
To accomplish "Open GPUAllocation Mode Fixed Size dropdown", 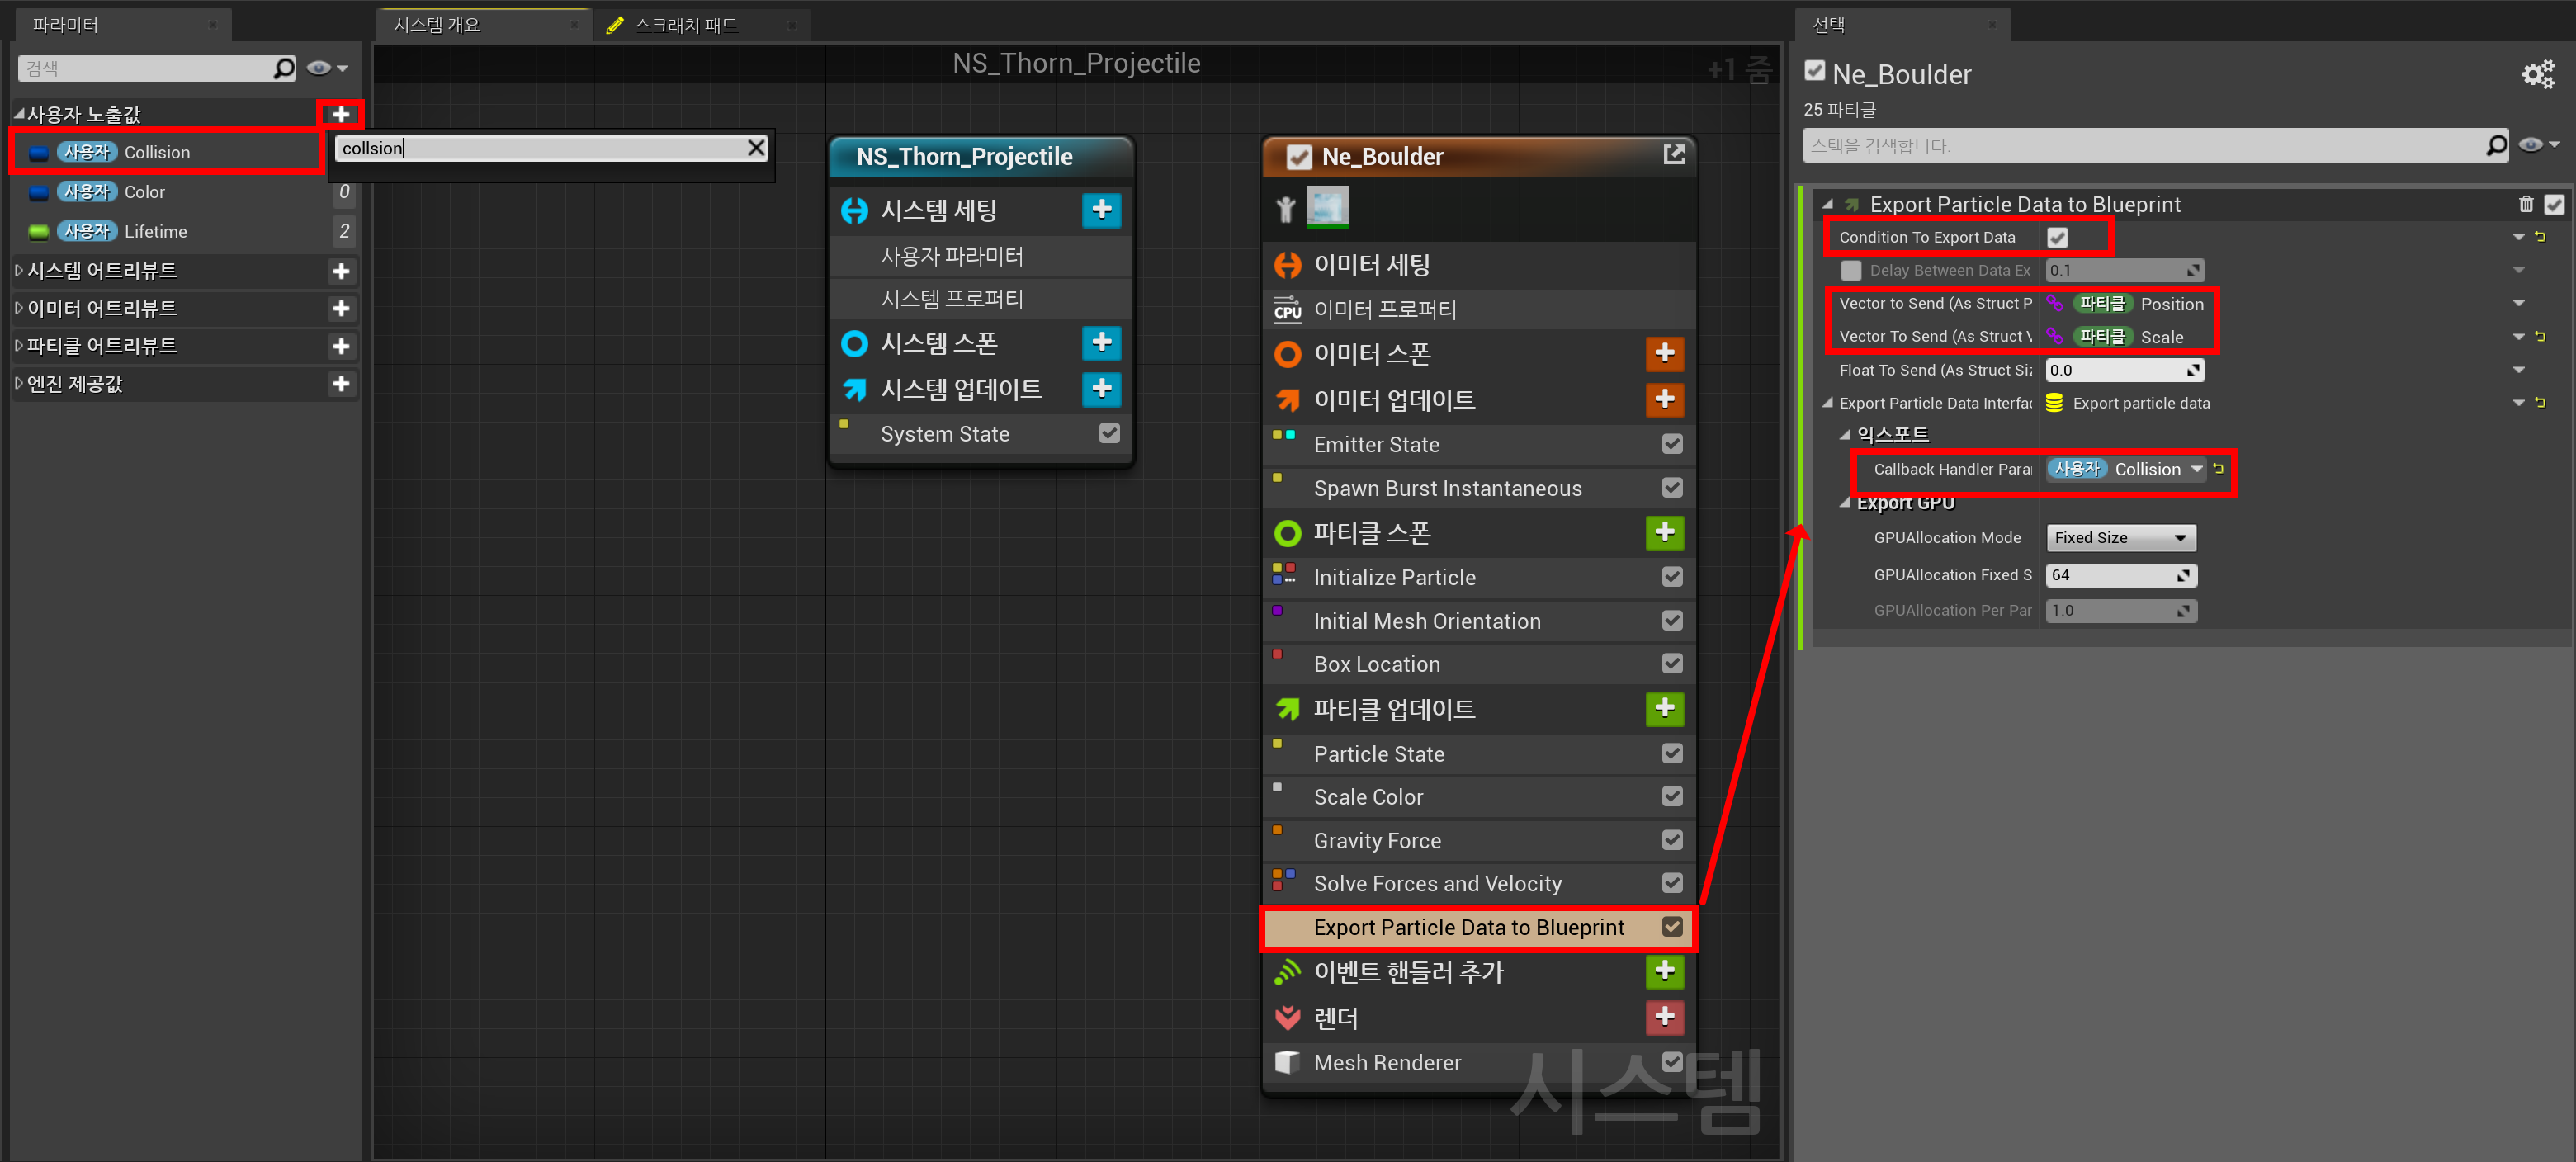I will pyautogui.click(x=2120, y=538).
